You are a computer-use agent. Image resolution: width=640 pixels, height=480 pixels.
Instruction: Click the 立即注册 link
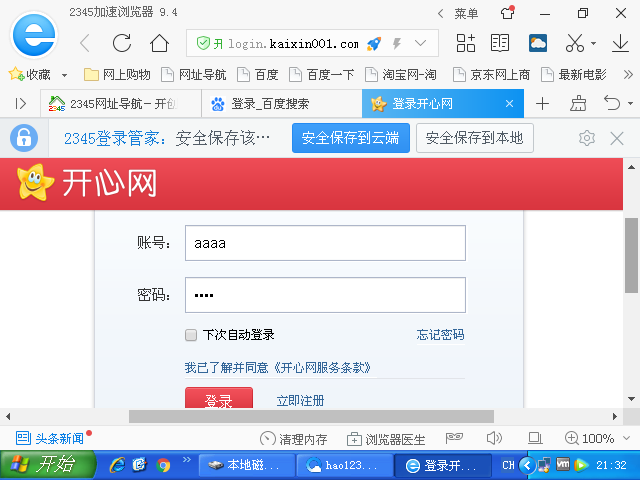[x=300, y=401]
